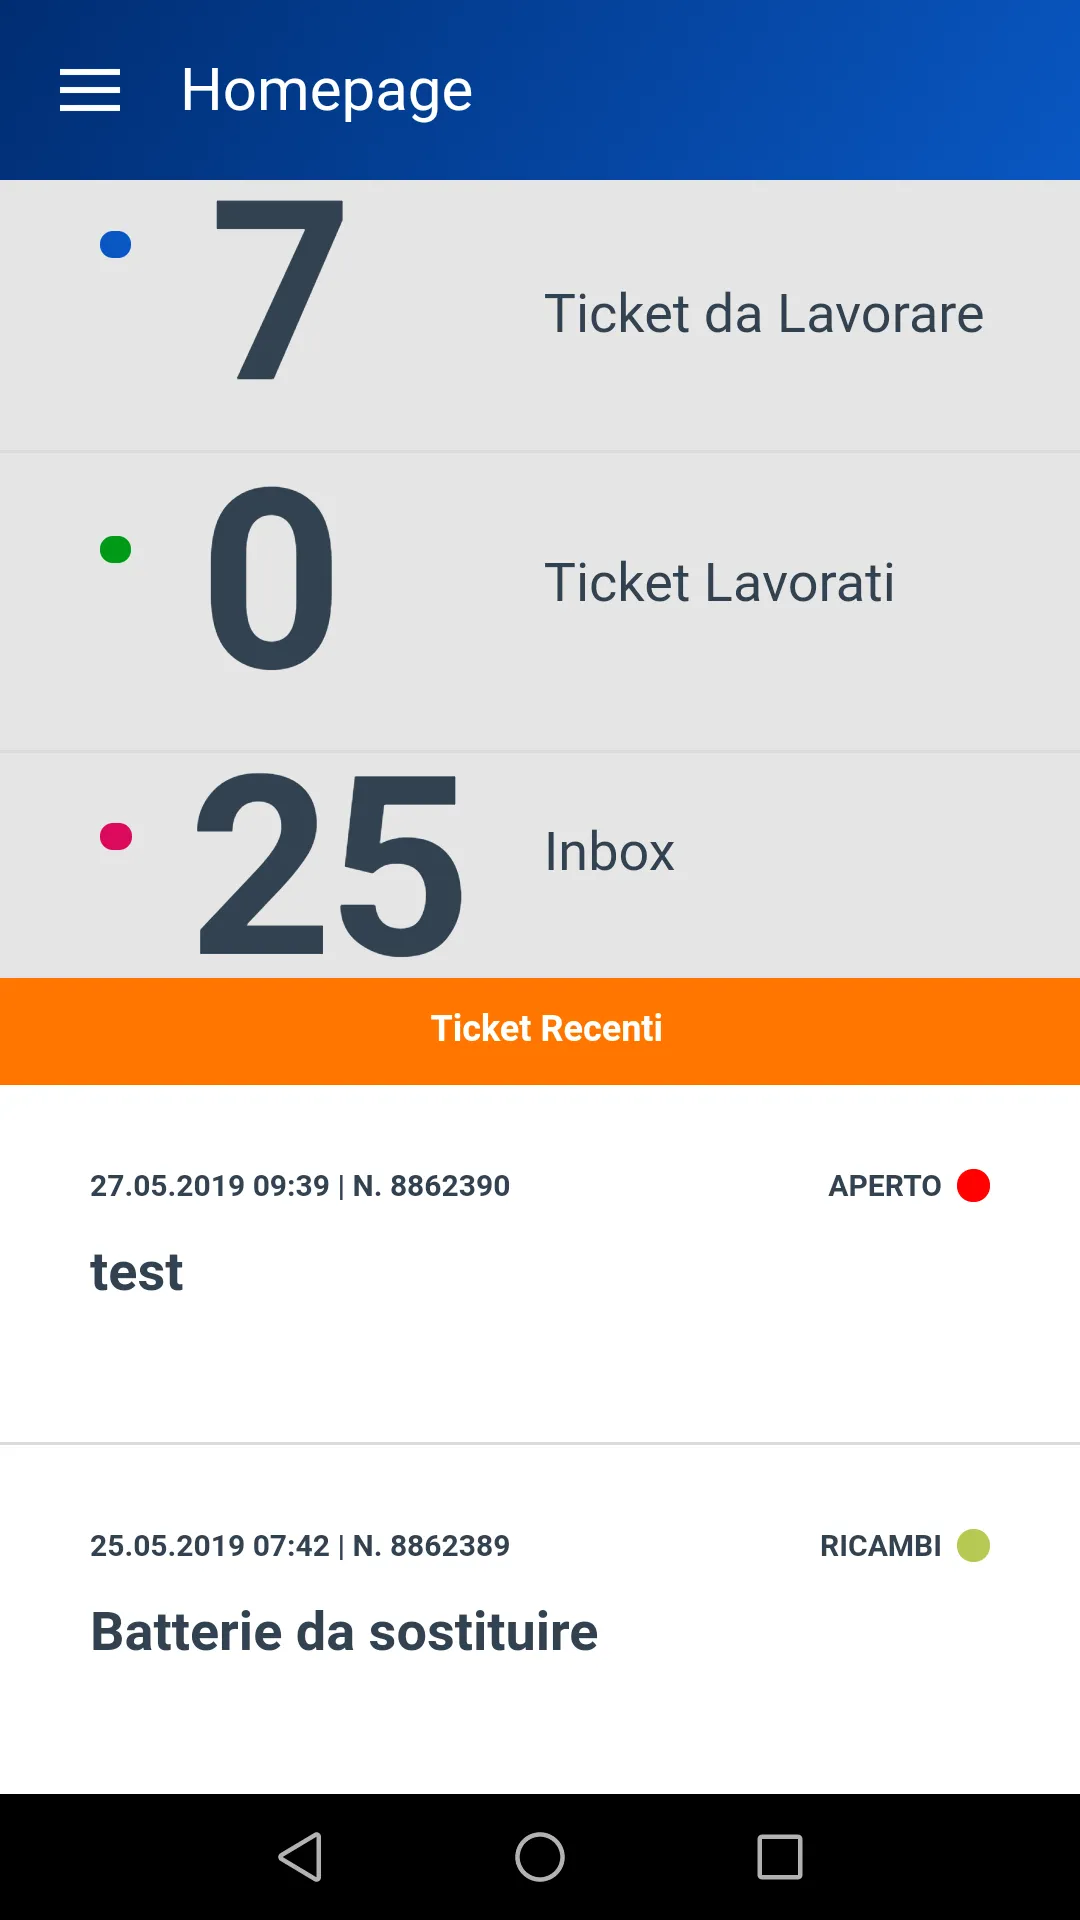This screenshot has height=1920, width=1080.
Task: Click the number 0 worked tickets counter
Action: pos(271,578)
